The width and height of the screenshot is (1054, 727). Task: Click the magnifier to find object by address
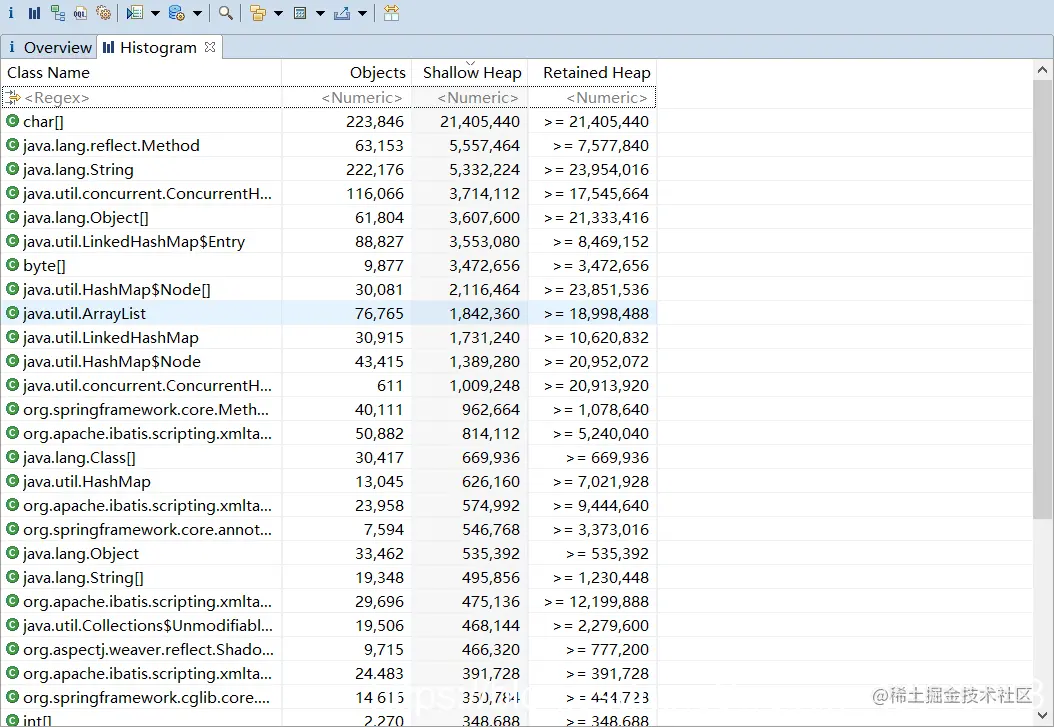pos(226,13)
